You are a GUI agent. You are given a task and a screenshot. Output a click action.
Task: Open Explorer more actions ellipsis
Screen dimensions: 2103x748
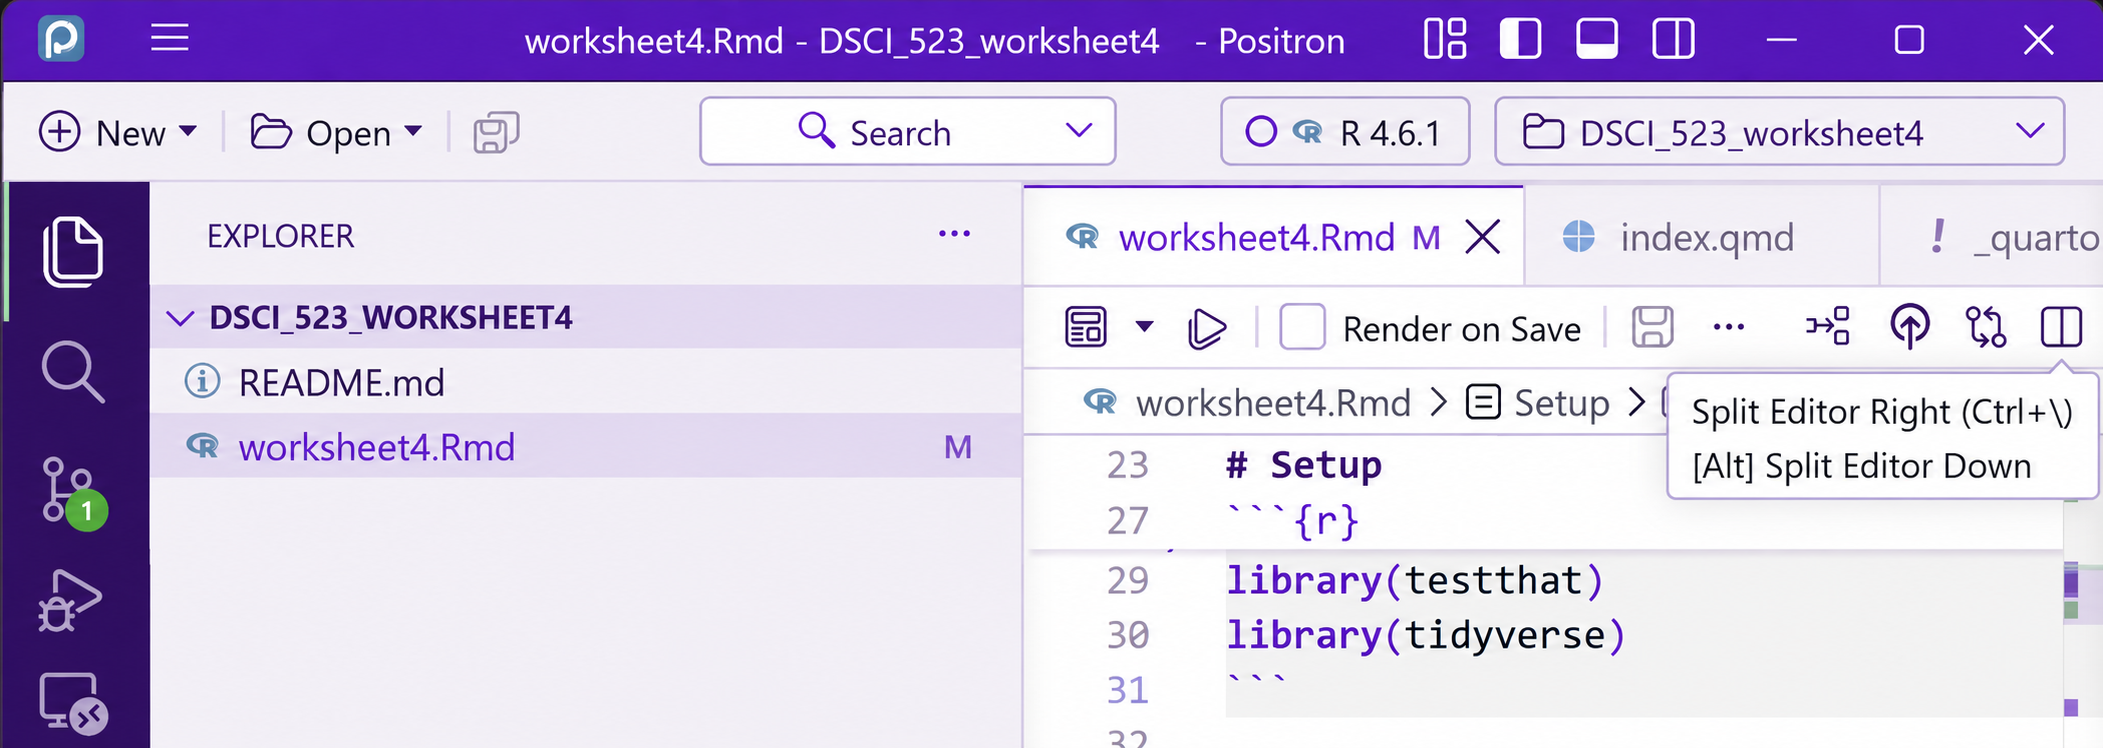coord(954,234)
